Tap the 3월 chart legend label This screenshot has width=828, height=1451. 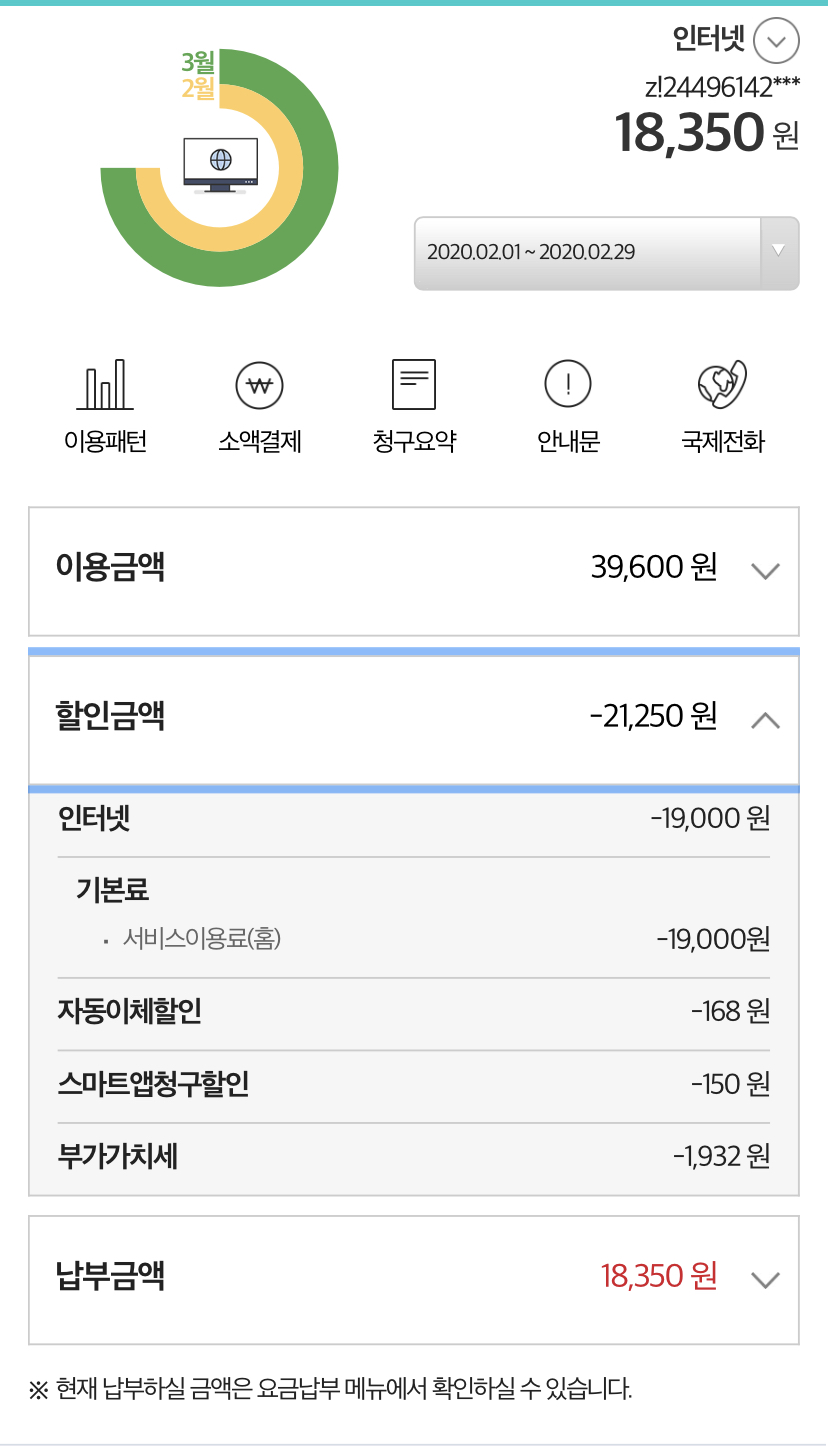tap(198, 62)
